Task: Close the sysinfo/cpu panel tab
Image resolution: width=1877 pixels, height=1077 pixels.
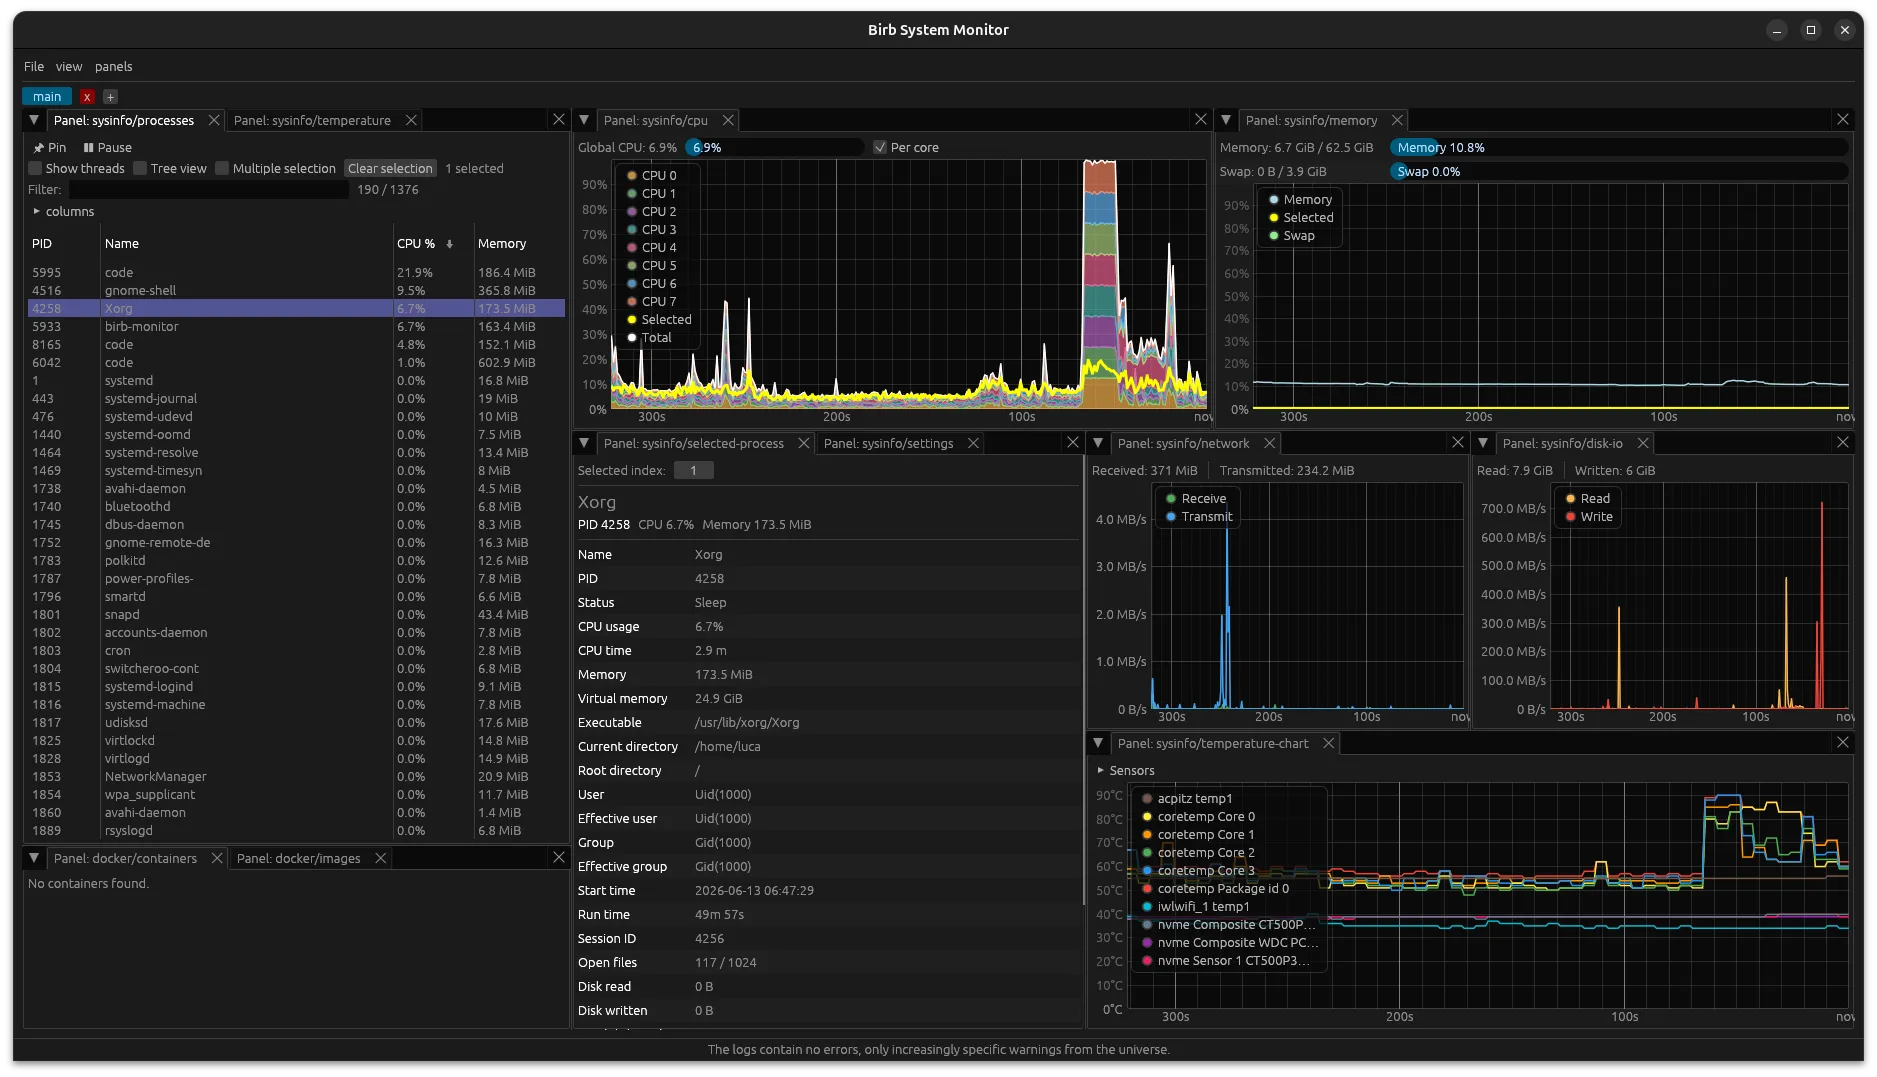Action: tap(728, 120)
